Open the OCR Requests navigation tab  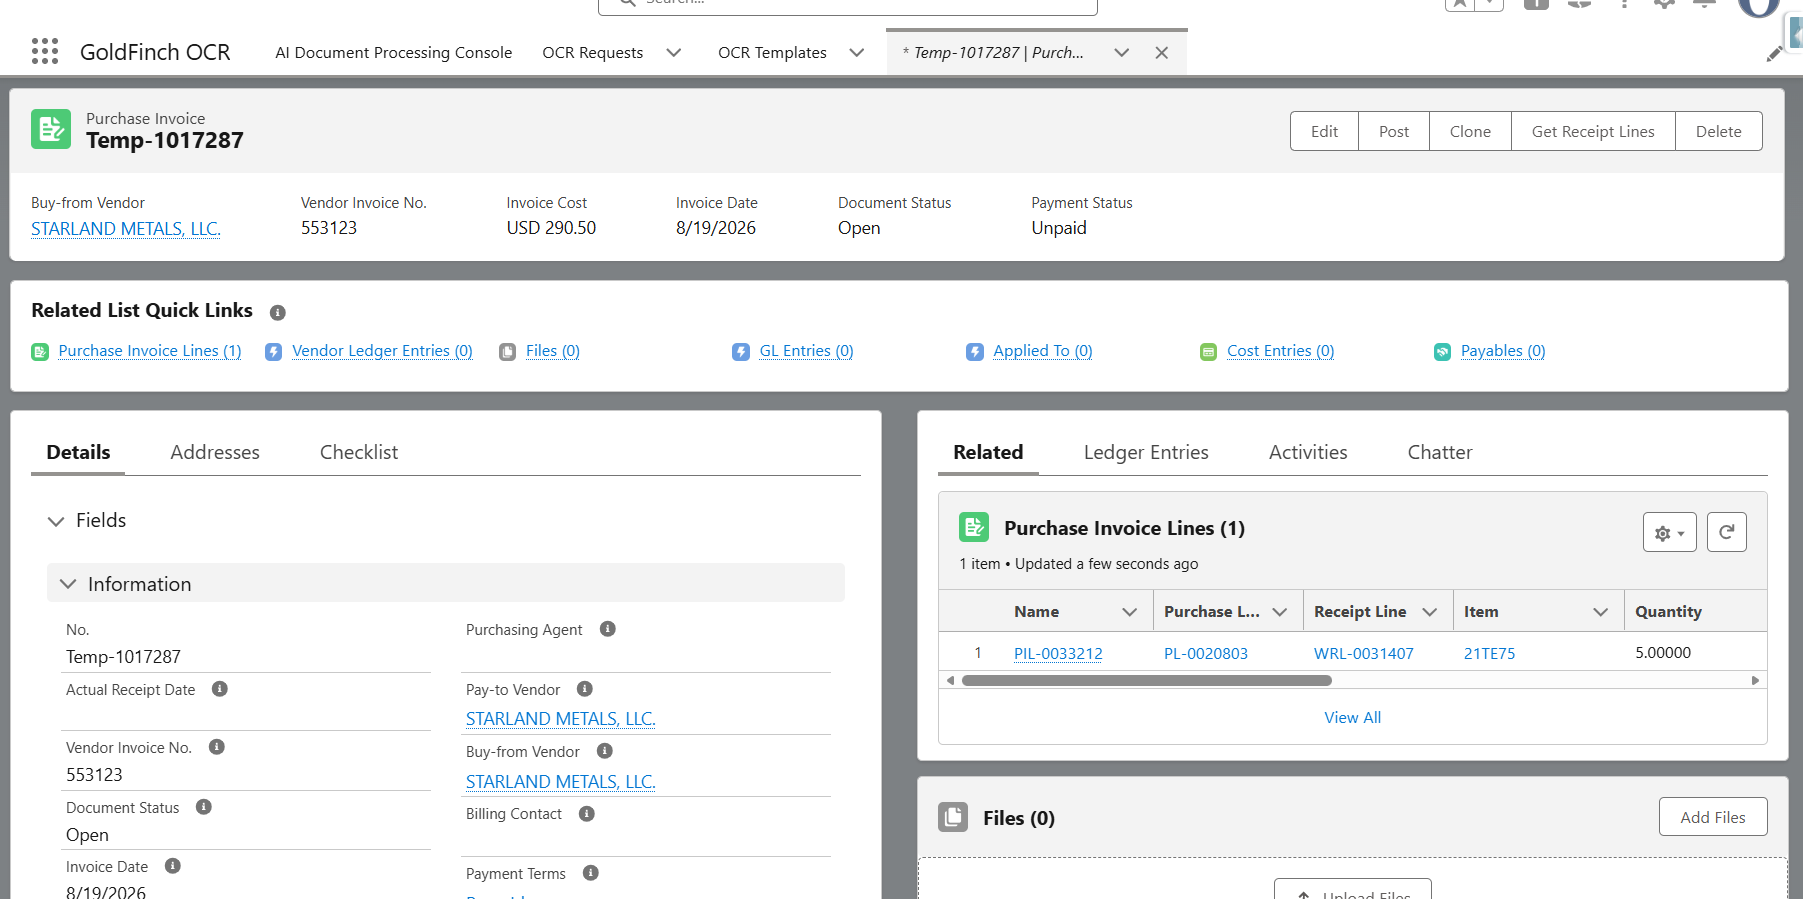coord(593,53)
